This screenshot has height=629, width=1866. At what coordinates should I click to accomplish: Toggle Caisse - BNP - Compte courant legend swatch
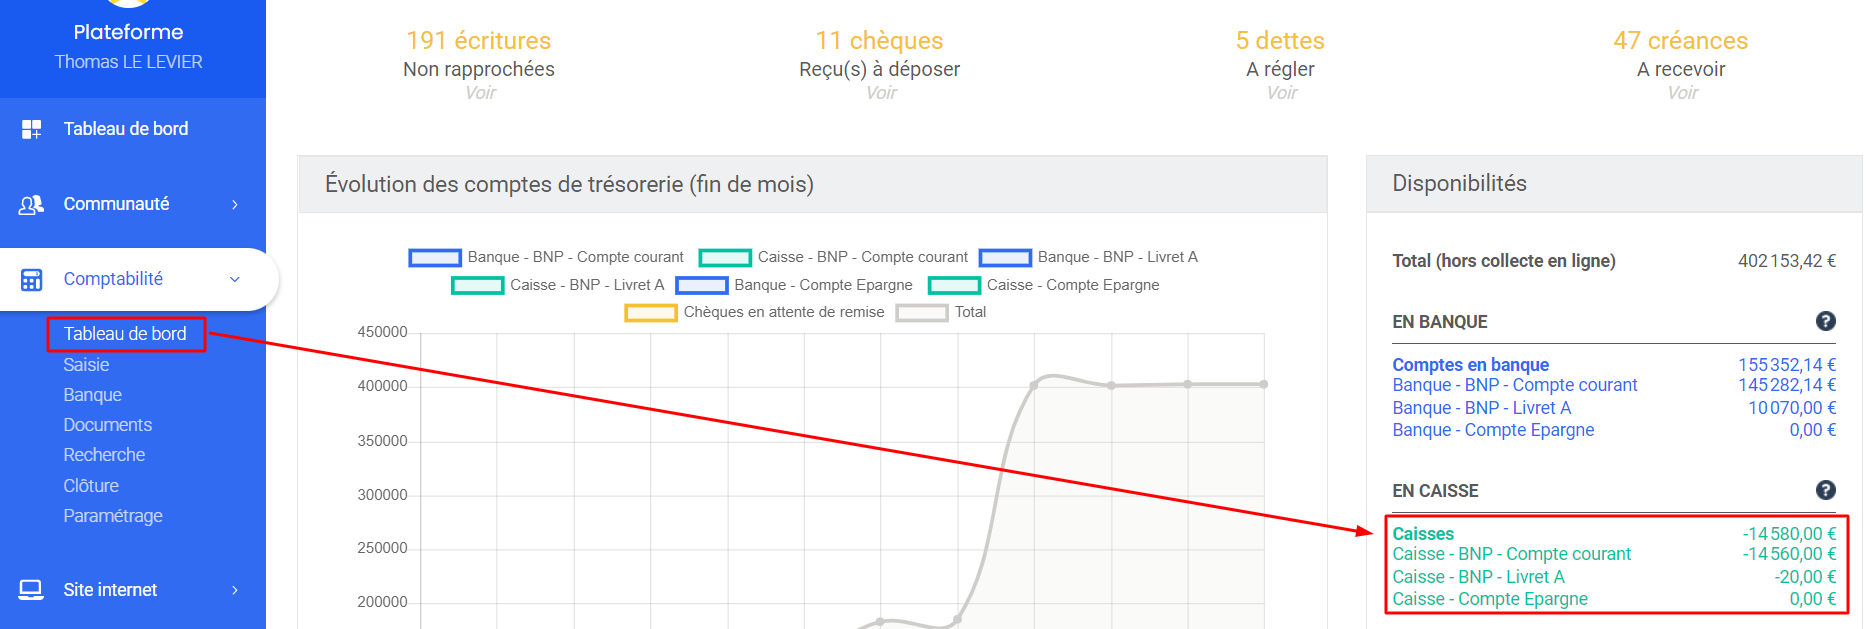[725, 258]
